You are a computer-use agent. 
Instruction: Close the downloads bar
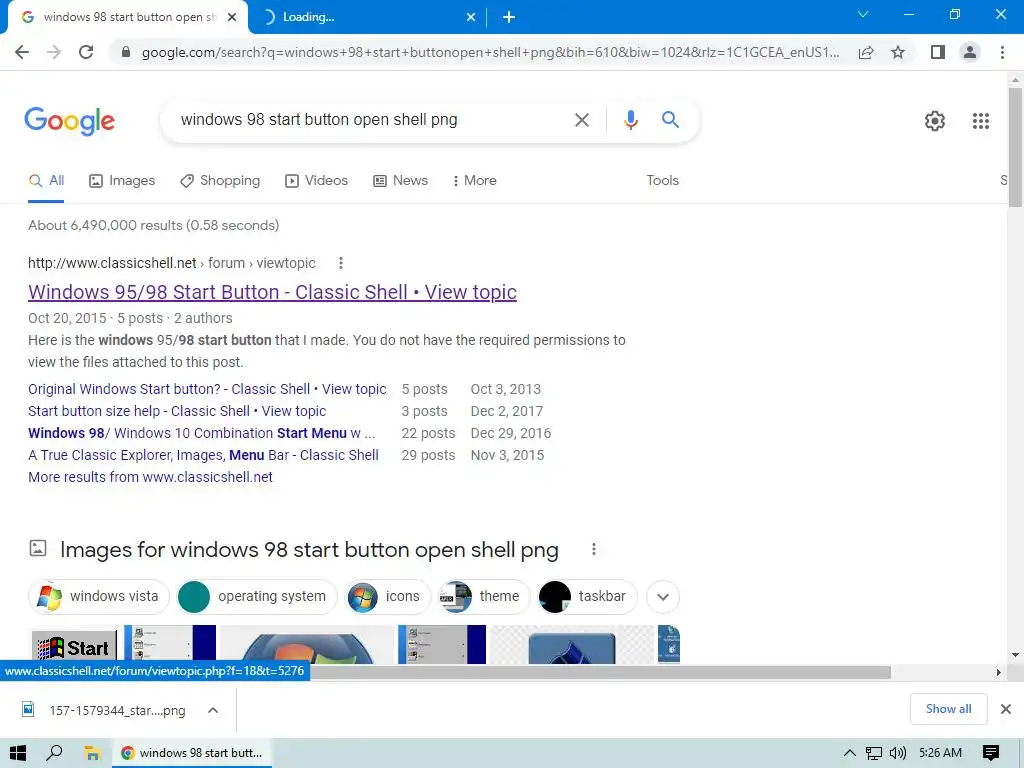click(1006, 709)
